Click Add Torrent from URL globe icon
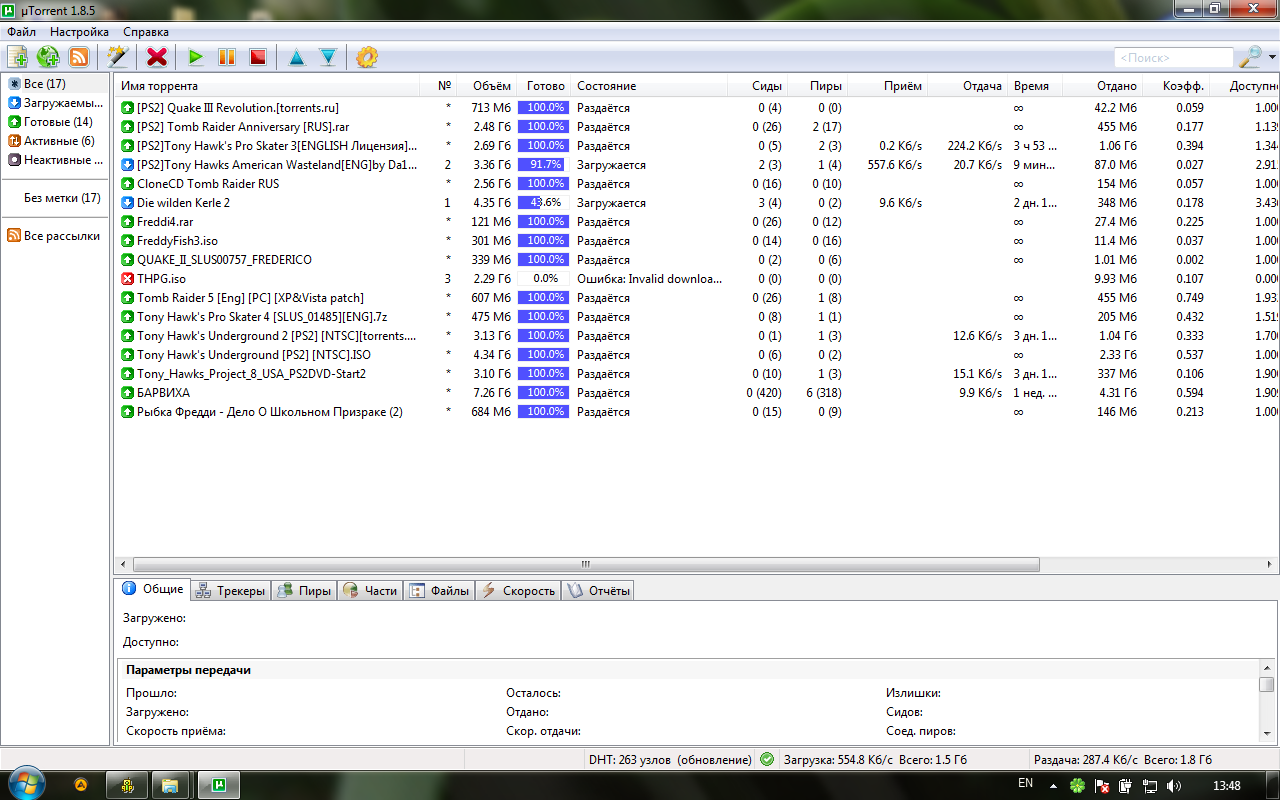 tap(48, 57)
